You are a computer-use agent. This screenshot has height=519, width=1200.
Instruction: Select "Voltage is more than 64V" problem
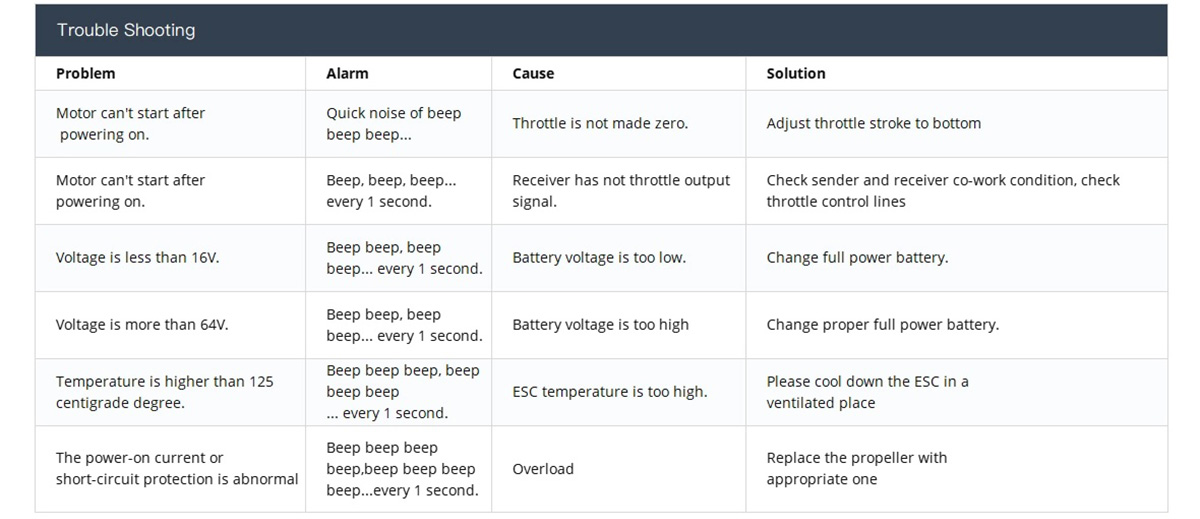[x=142, y=325]
